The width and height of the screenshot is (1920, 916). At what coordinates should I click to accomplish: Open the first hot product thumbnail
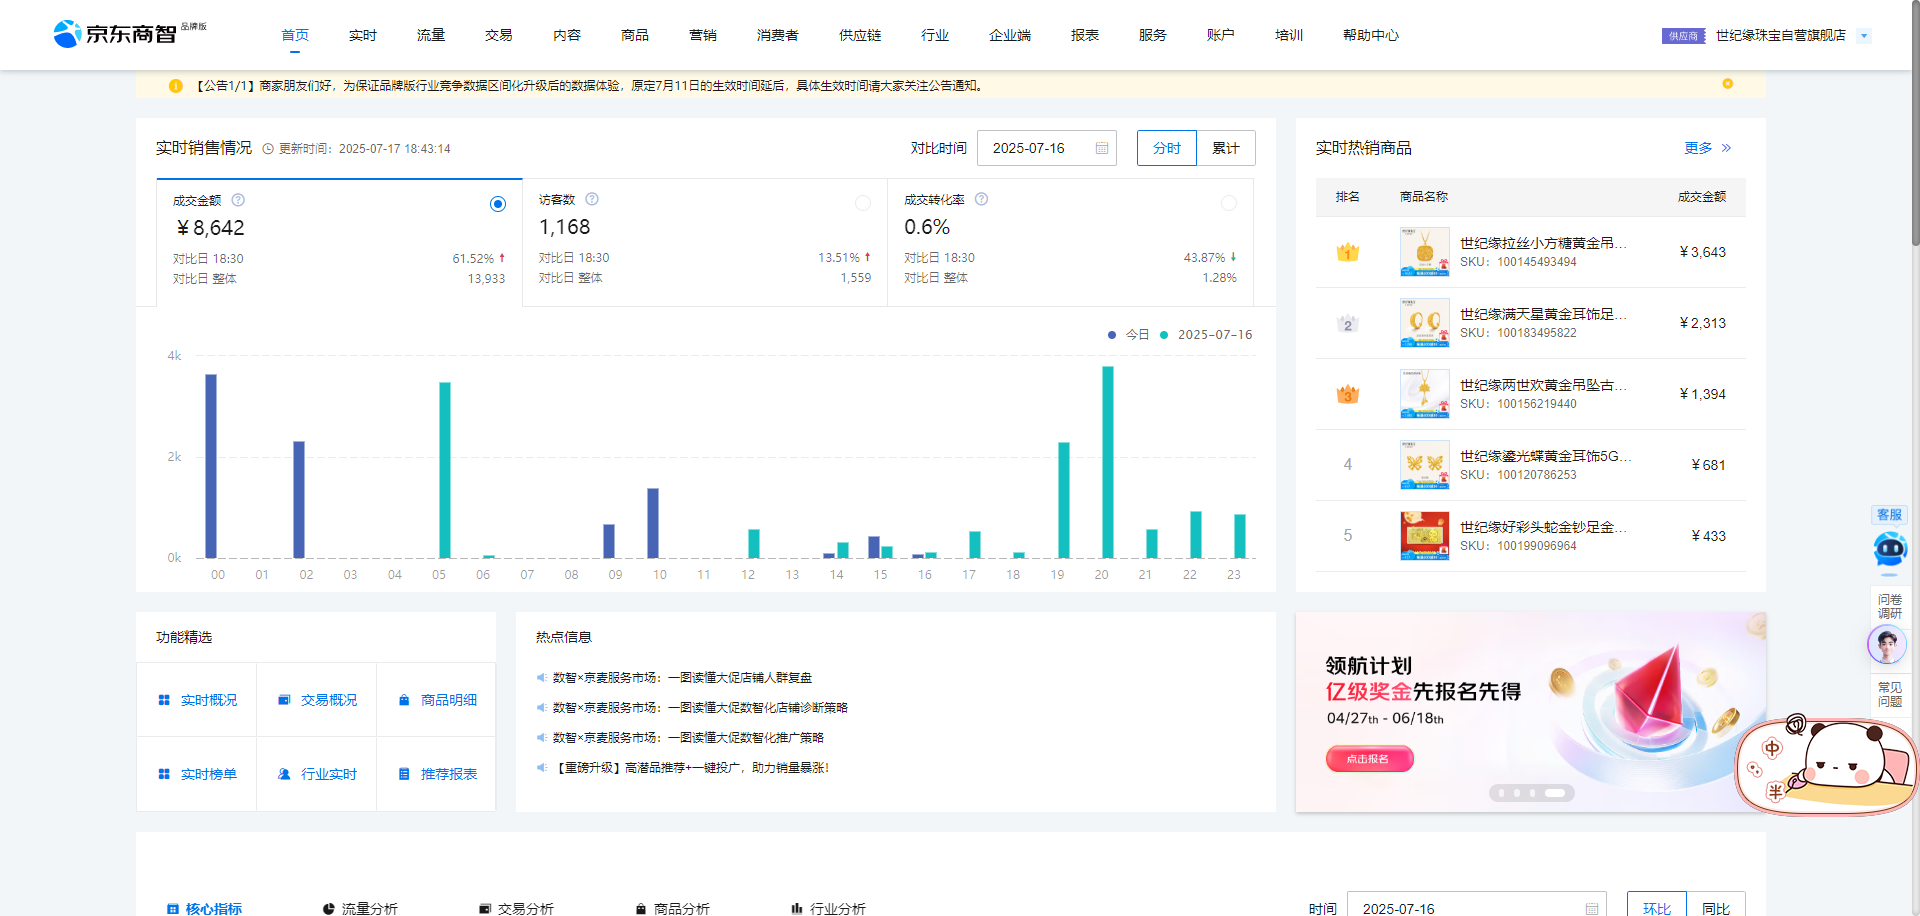coord(1424,252)
